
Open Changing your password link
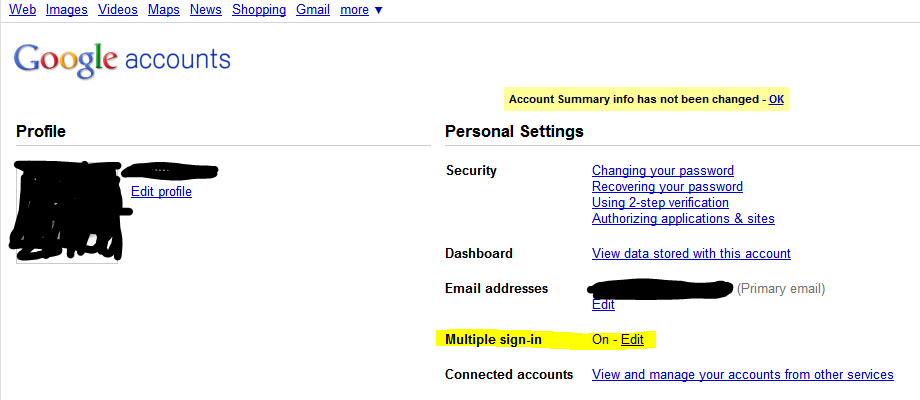coord(662,171)
